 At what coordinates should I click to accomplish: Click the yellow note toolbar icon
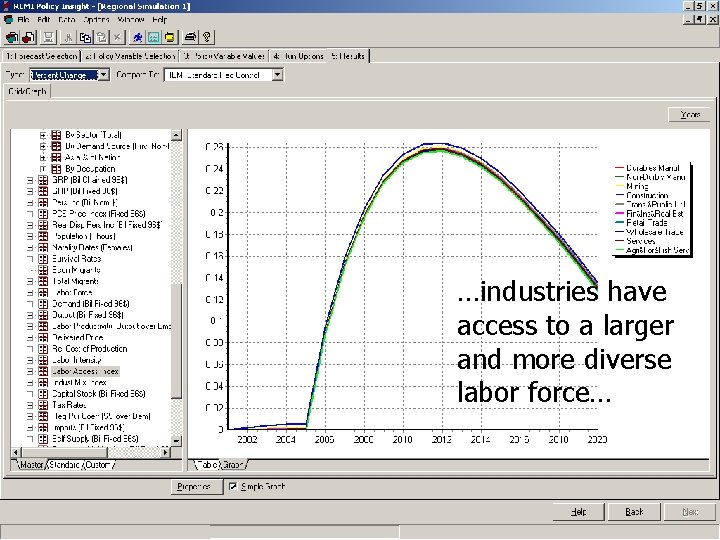point(170,37)
